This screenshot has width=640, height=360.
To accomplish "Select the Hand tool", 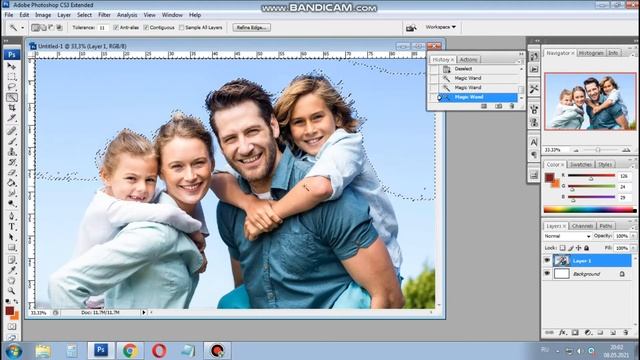I will point(12,281).
